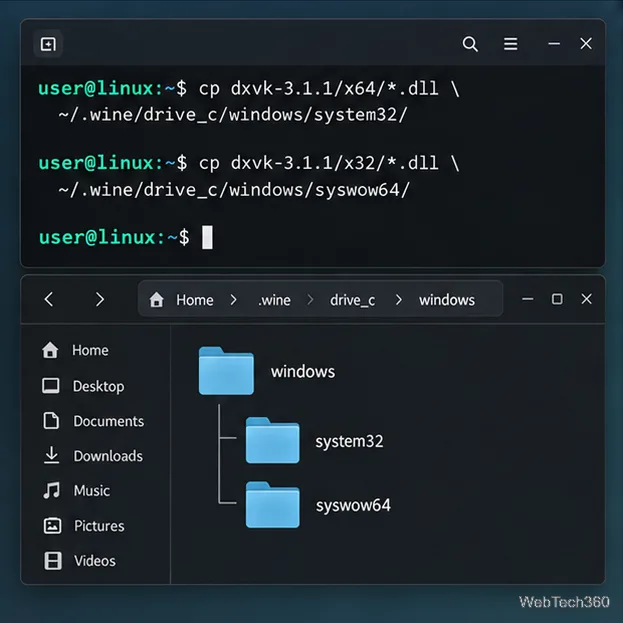The image size is (623, 623).
Task: Open Videos in the sidebar
Action: [x=95, y=561]
